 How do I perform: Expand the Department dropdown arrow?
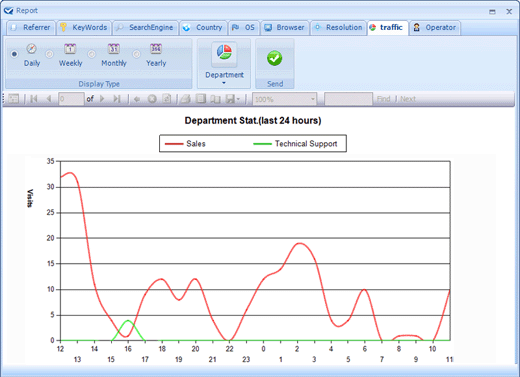click(x=224, y=83)
